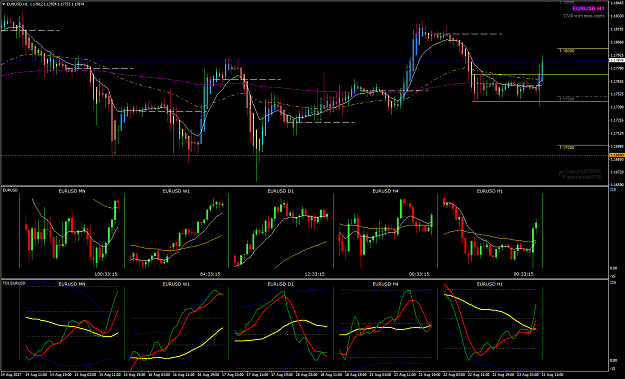Click the magenta EURUSD H1 label
This screenshot has width=625, height=379.
click(588, 9)
